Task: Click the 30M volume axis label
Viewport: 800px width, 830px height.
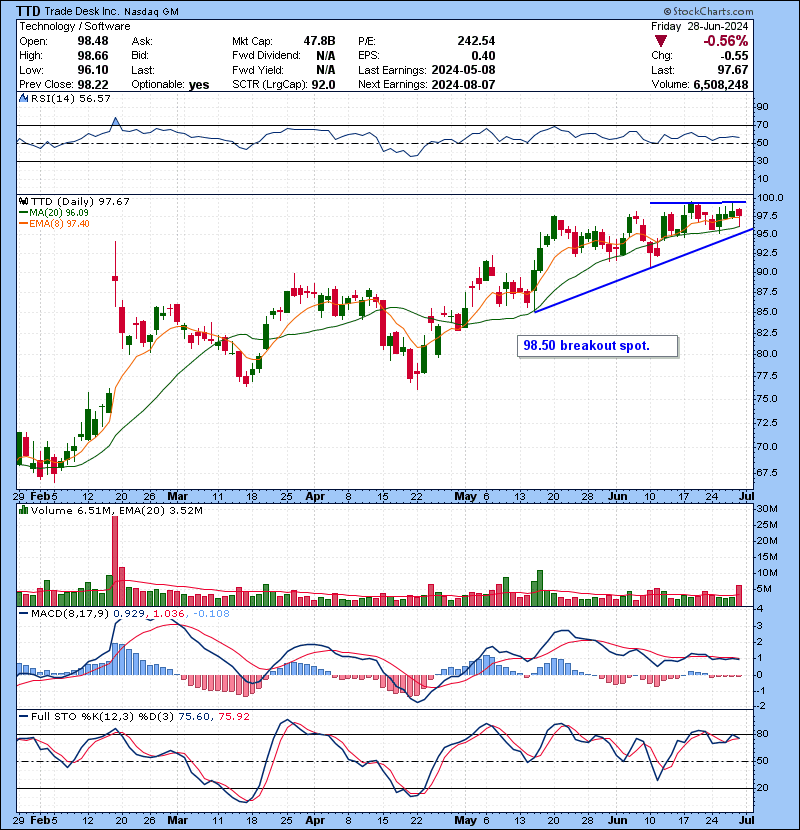Action: tap(767, 509)
